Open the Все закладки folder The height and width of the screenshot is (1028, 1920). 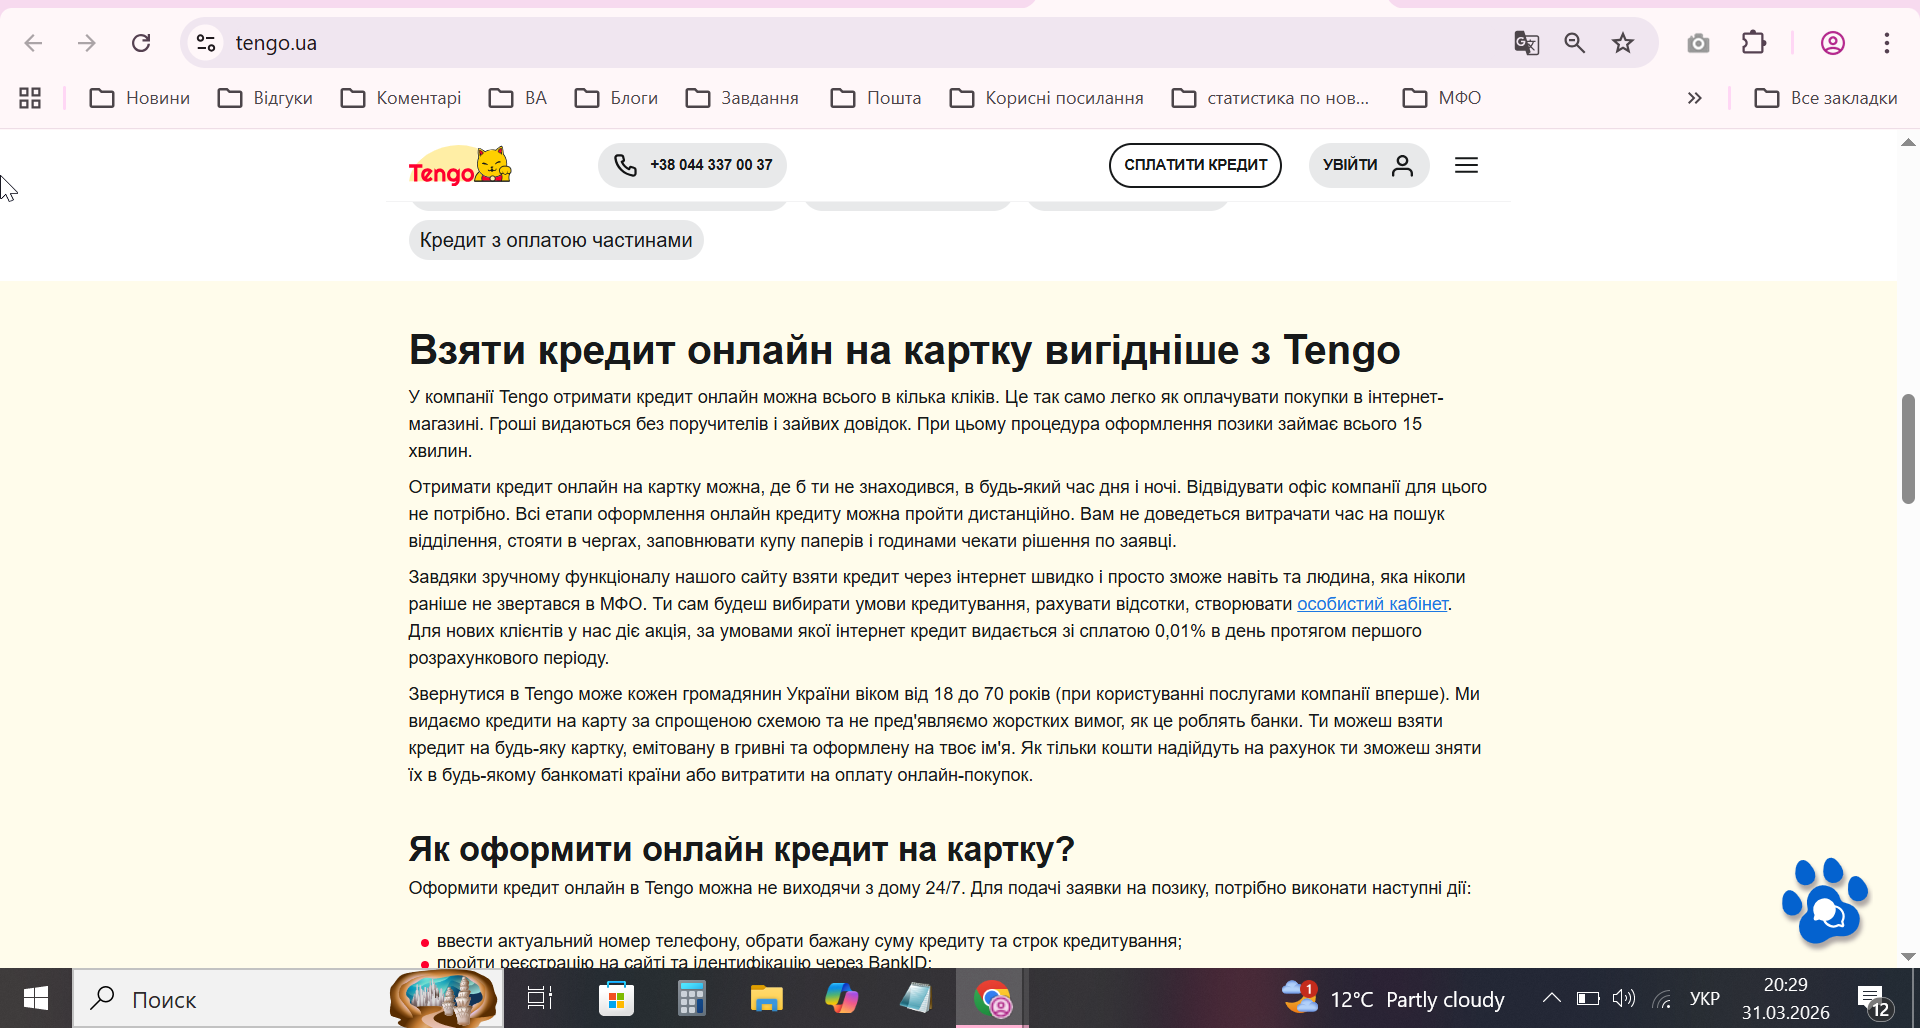[x=1826, y=98]
